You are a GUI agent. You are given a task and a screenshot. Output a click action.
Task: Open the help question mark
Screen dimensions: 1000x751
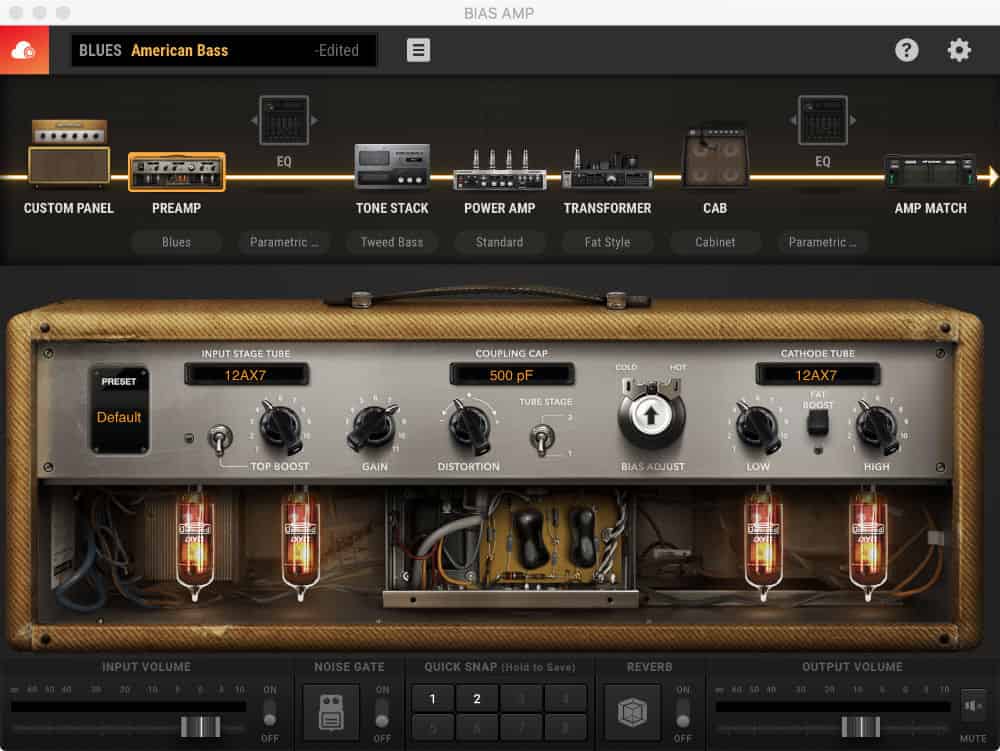tap(907, 50)
